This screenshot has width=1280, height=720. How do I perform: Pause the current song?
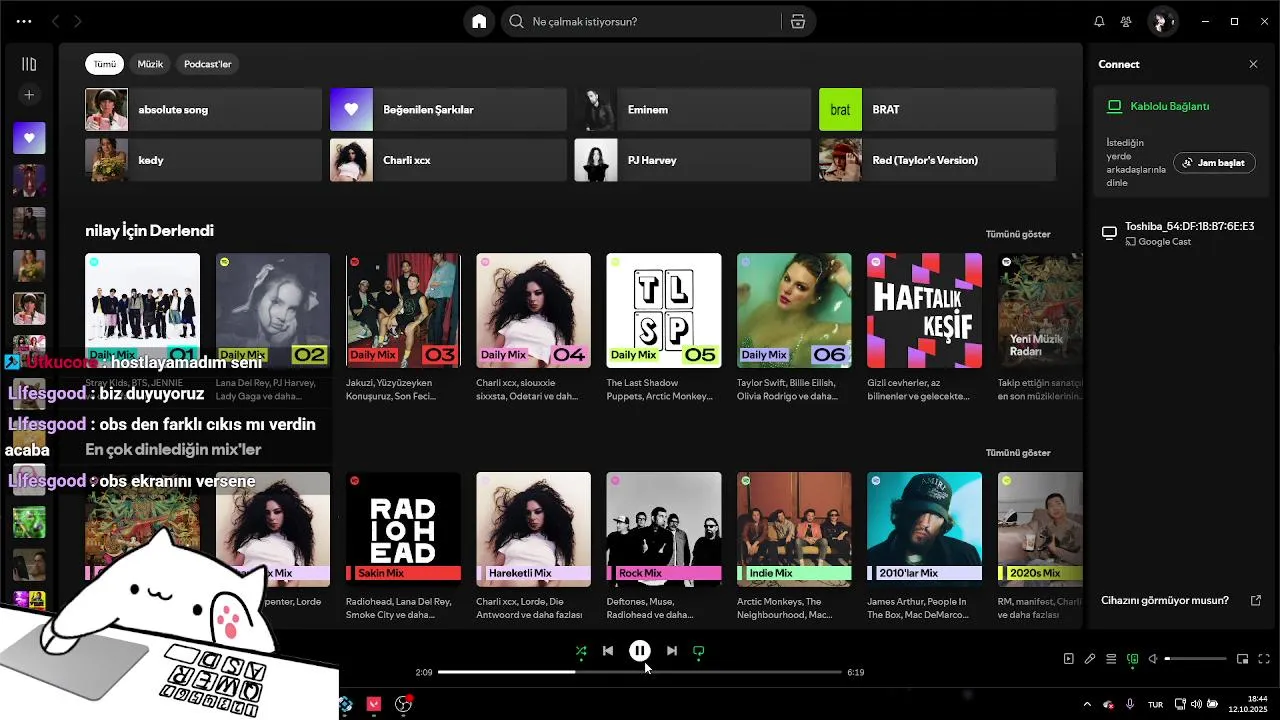tap(640, 651)
